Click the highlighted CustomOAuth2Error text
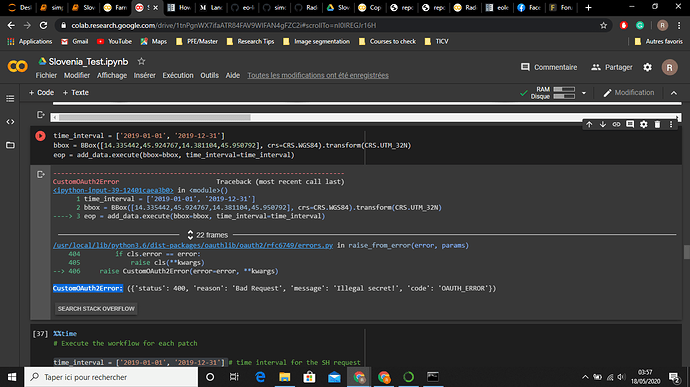690x387 pixels. pyautogui.click(x=88, y=288)
